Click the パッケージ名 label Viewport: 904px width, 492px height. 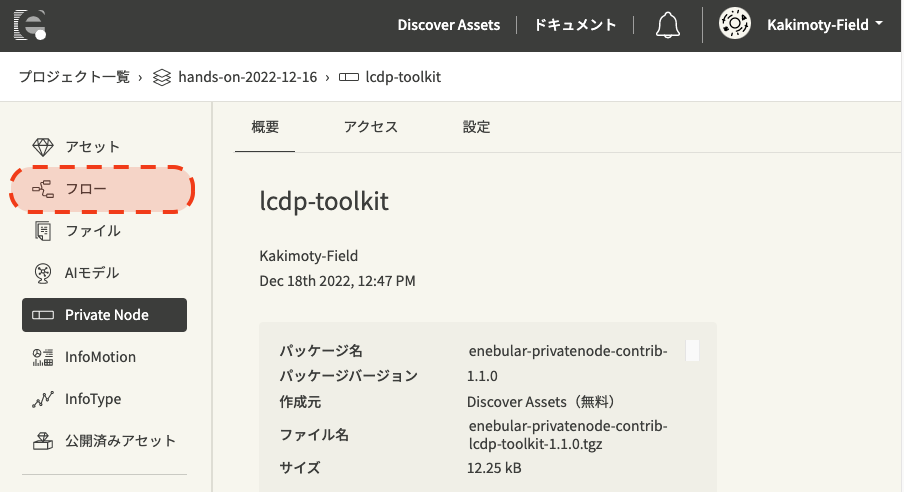point(321,350)
